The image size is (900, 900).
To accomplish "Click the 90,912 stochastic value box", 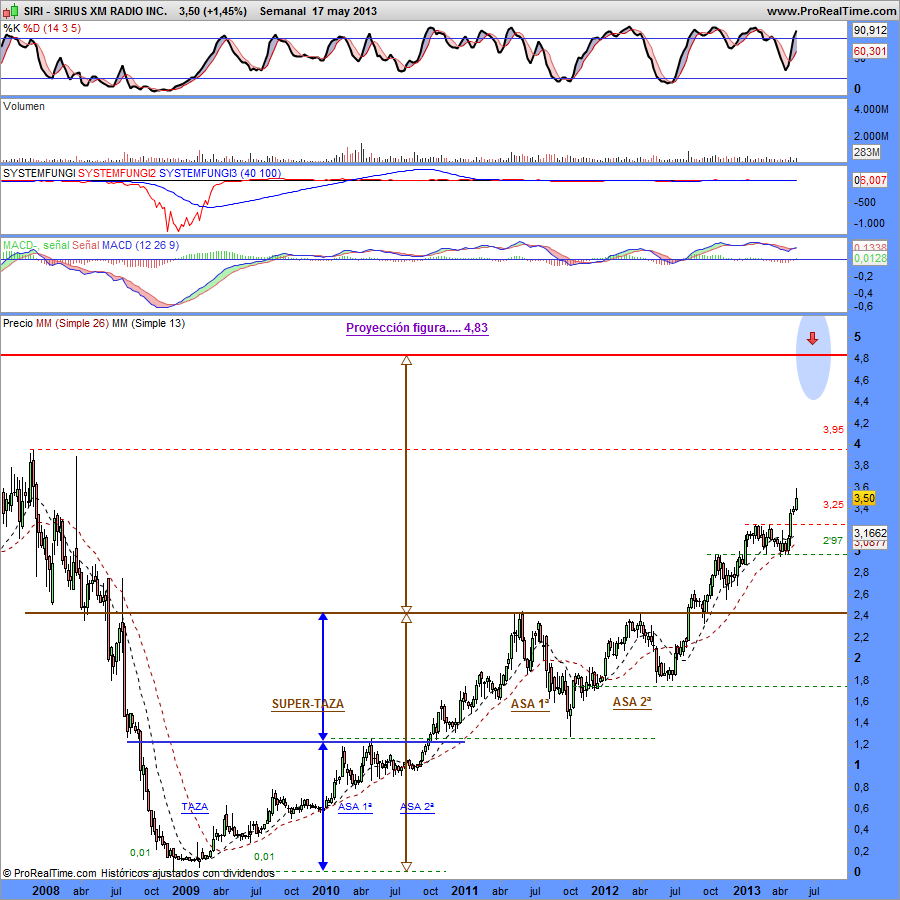I will click(870, 30).
